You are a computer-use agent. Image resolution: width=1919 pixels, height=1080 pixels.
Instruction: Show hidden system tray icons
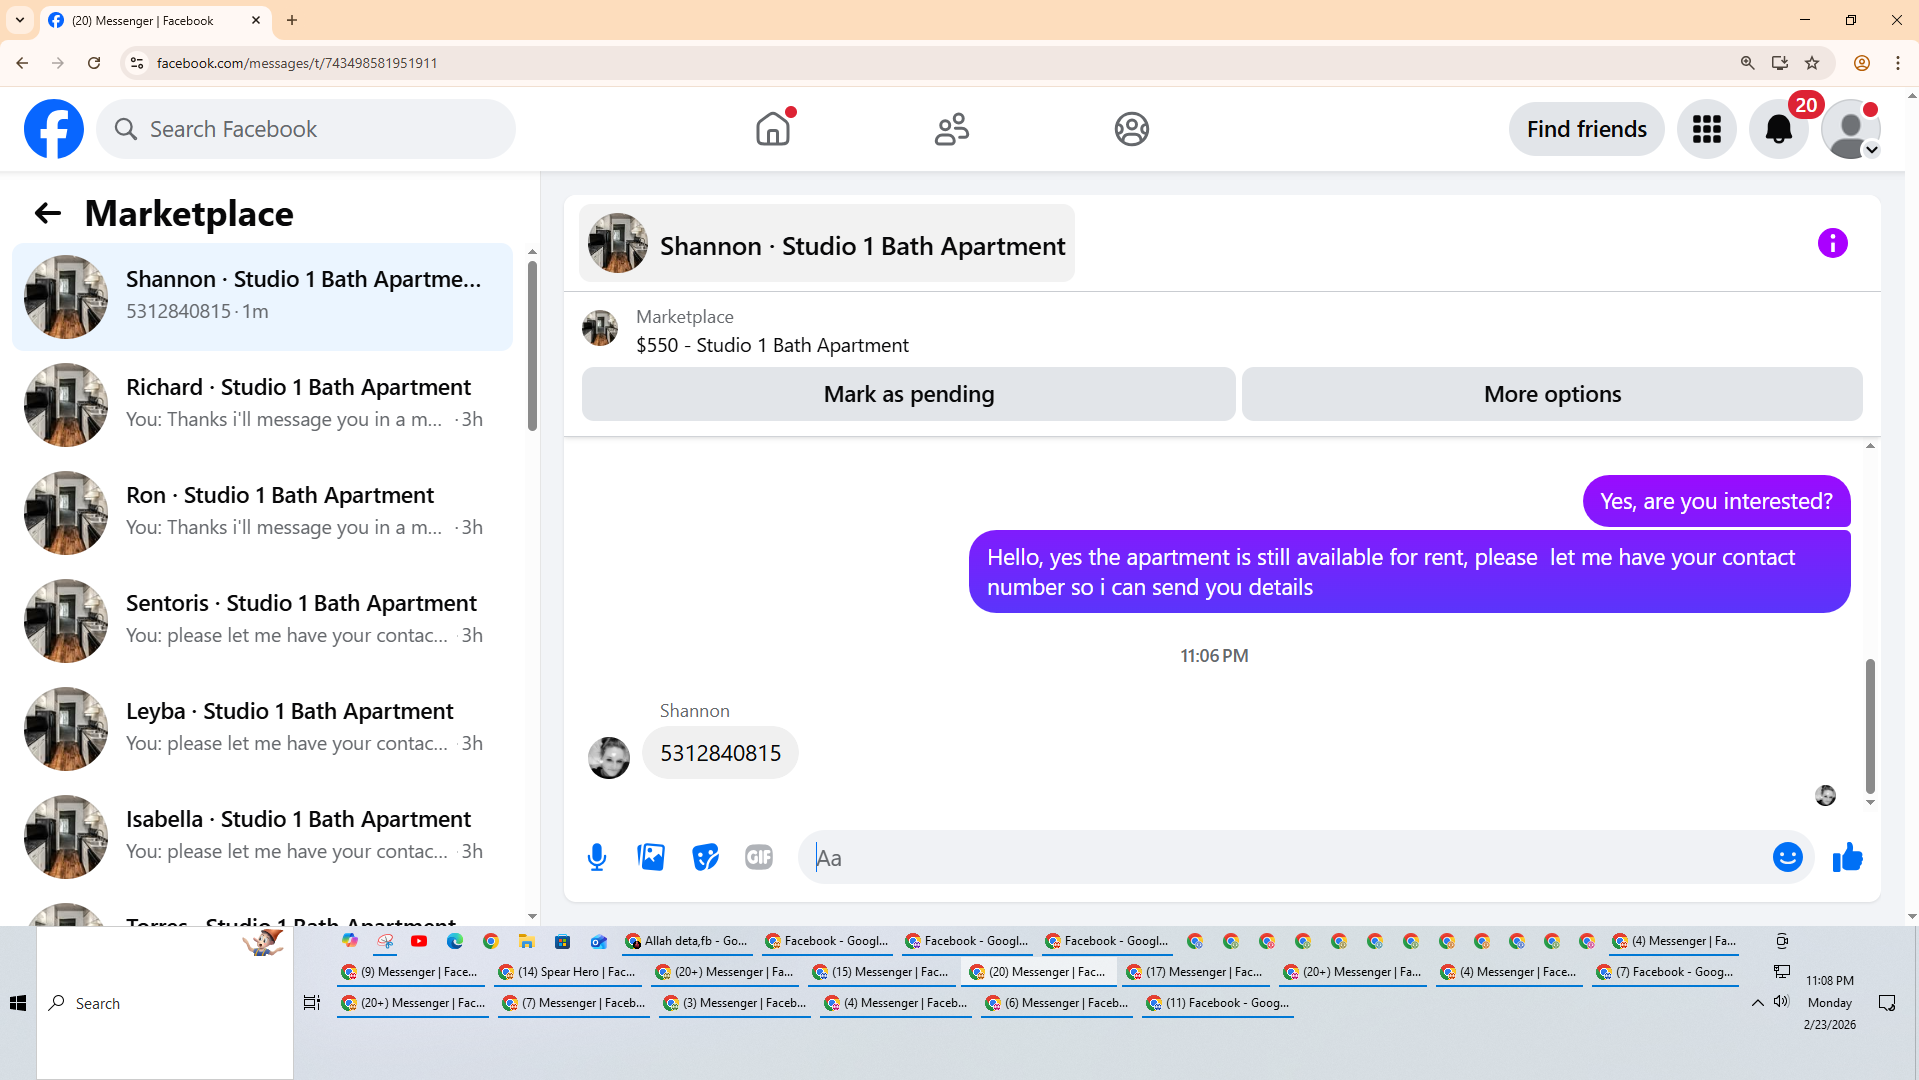pyautogui.click(x=1757, y=1002)
